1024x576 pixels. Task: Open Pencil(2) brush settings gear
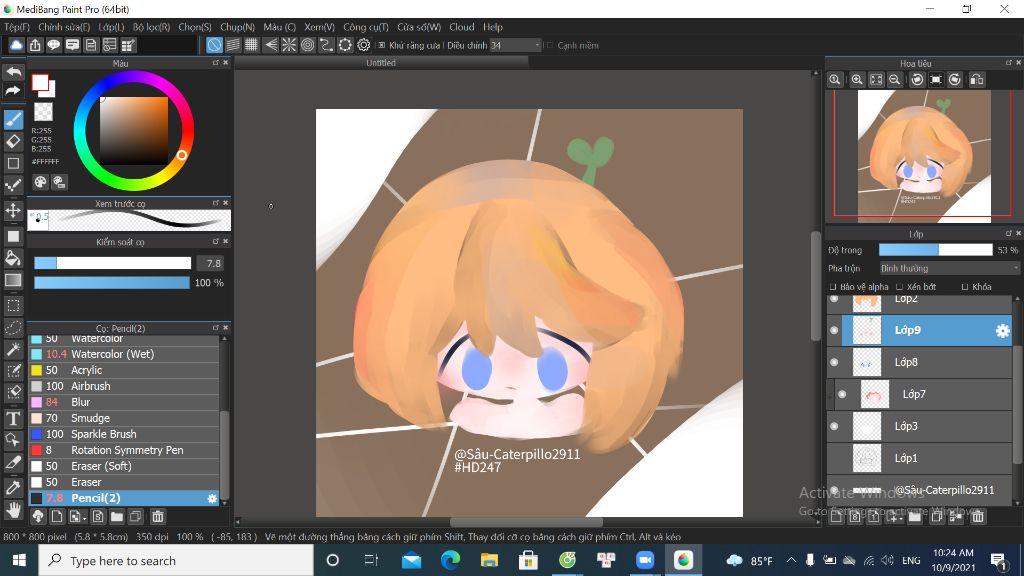[x=212, y=498]
